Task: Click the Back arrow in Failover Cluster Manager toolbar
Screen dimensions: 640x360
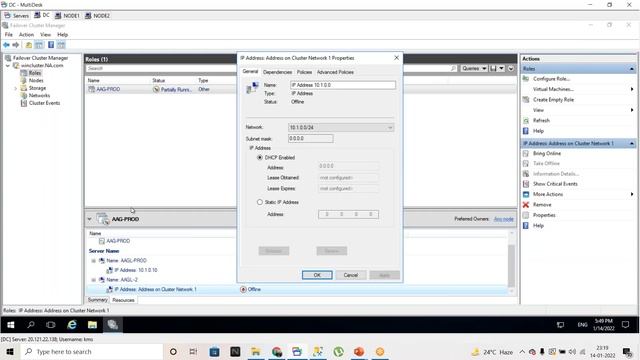Action: [x=7, y=45]
